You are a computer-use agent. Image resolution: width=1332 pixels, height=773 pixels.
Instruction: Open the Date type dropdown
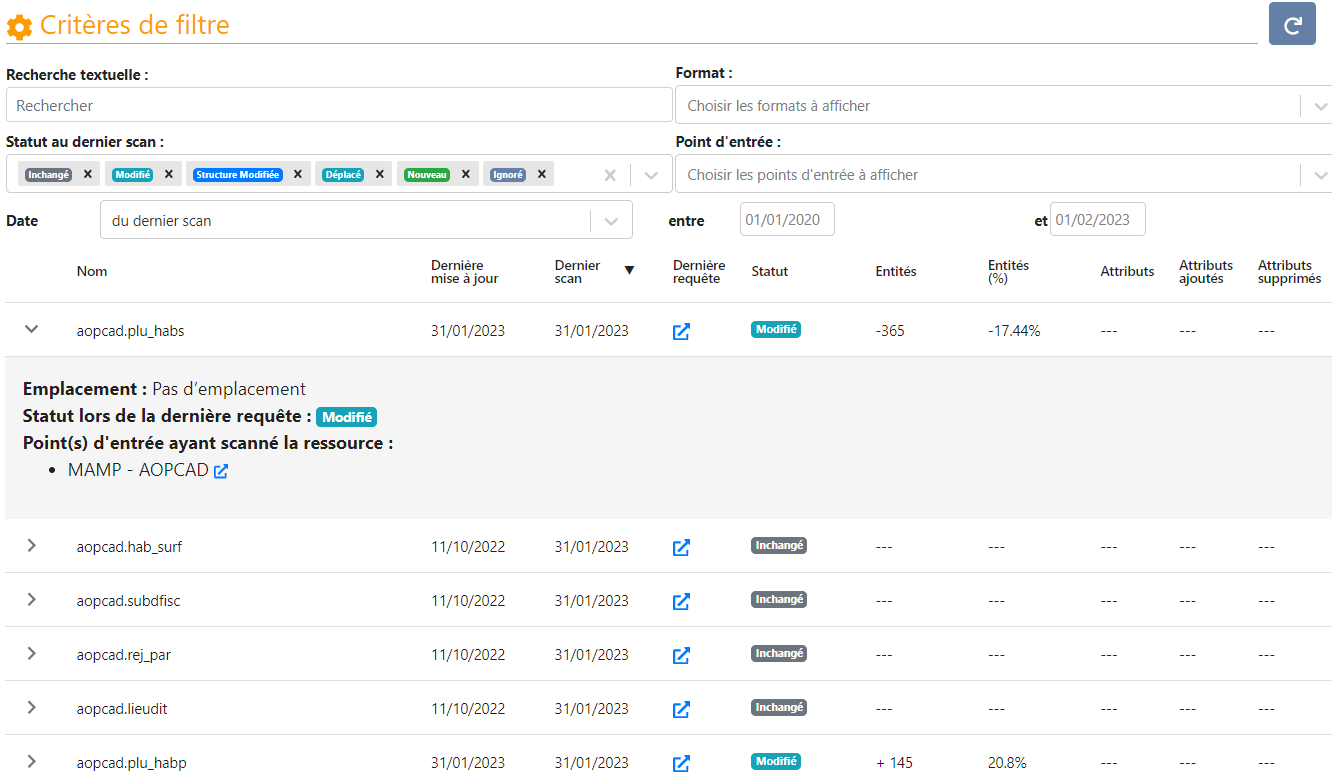(366, 220)
